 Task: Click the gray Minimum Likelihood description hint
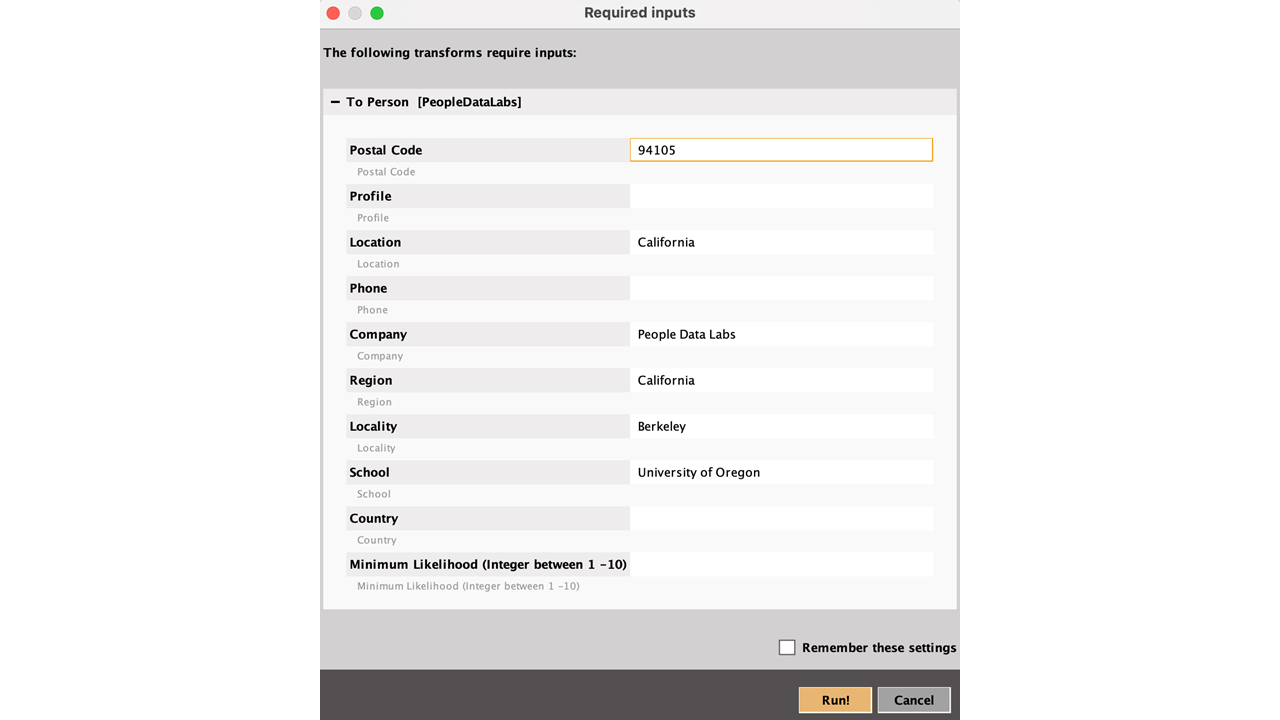(x=468, y=586)
